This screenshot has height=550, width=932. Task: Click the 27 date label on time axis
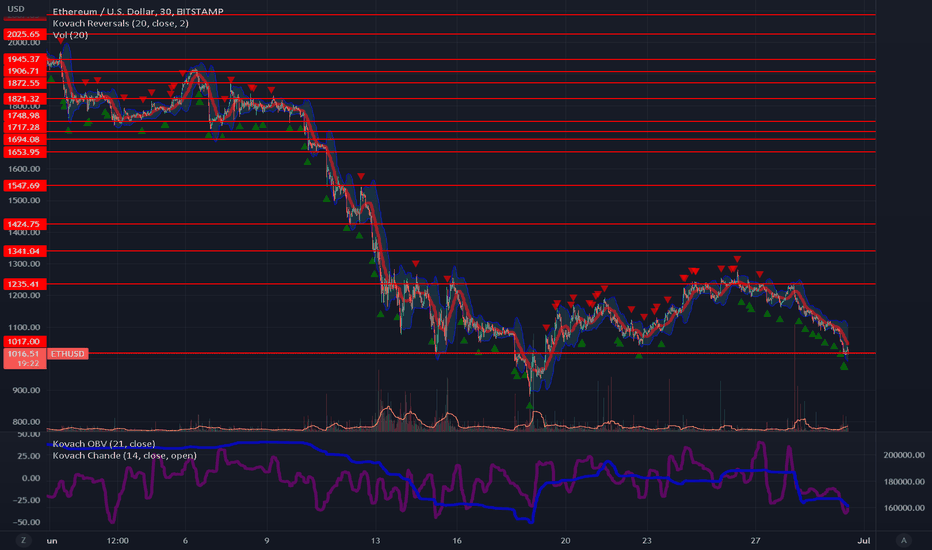coord(755,540)
